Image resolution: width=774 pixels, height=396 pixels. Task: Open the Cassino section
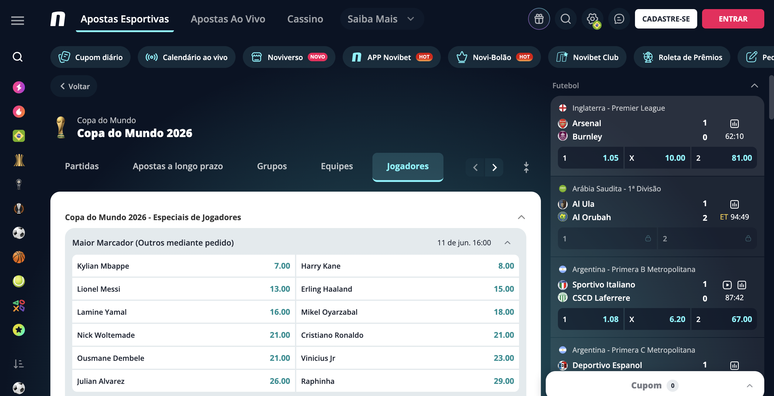tap(305, 19)
